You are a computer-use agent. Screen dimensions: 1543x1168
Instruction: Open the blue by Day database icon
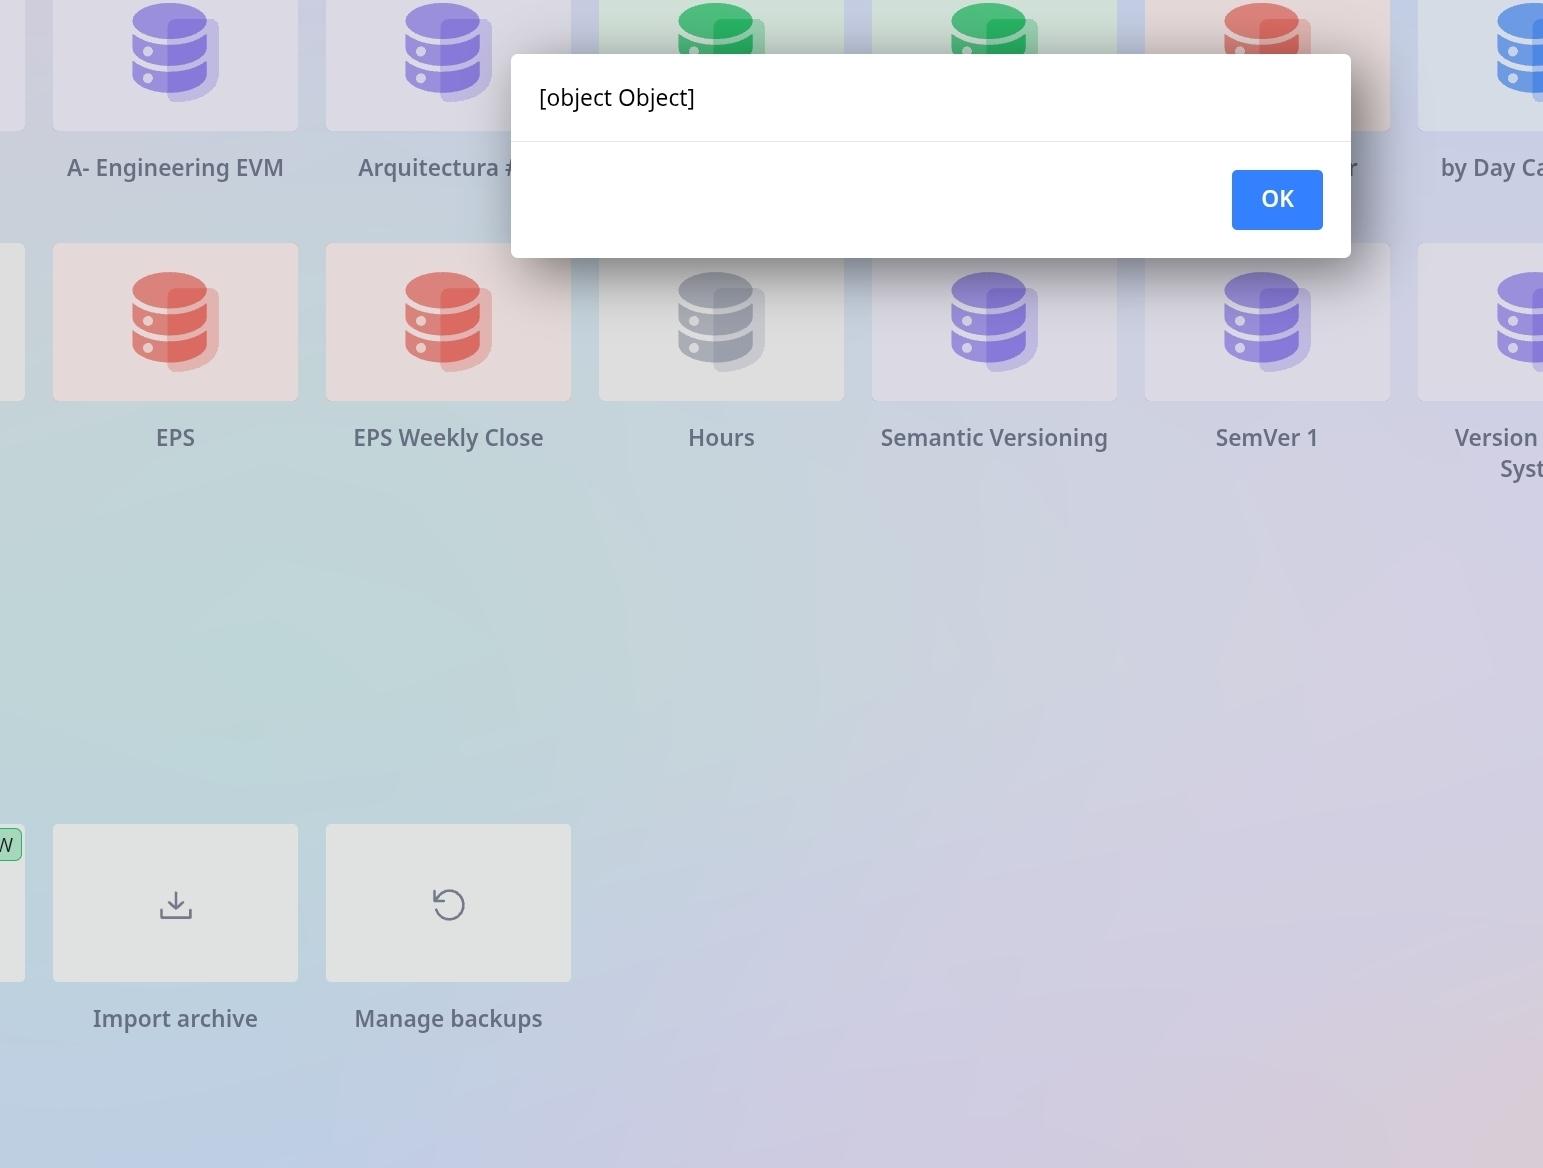point(1518,50)
